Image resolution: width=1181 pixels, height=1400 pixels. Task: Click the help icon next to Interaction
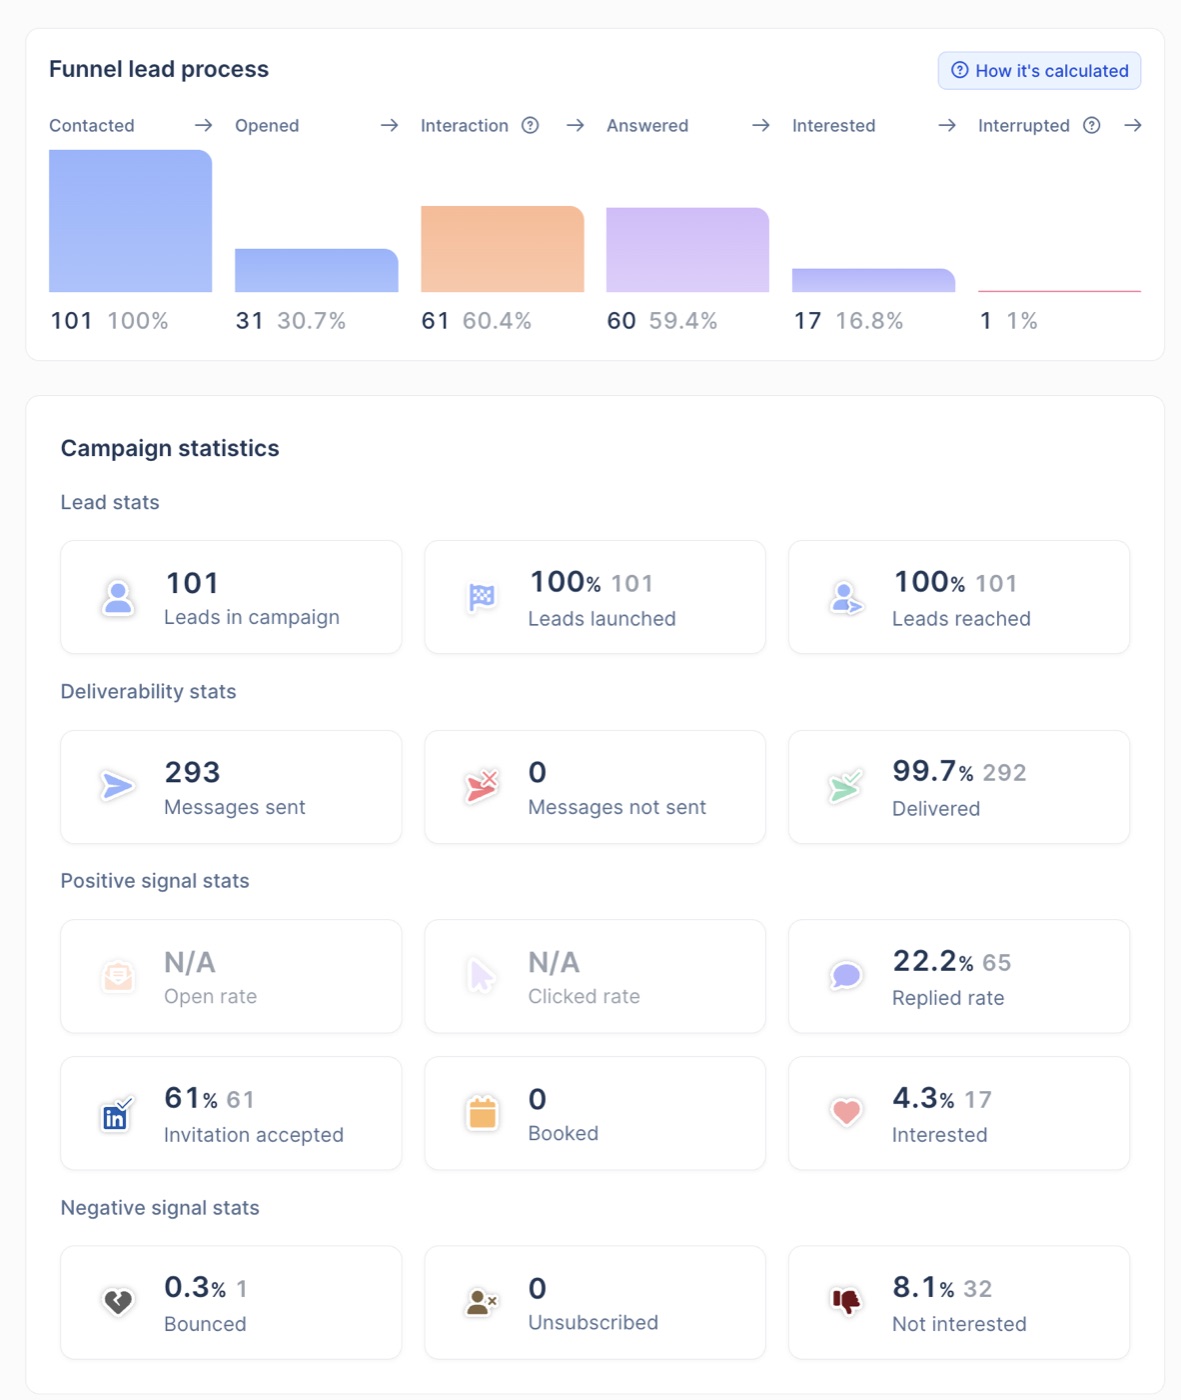531,125
